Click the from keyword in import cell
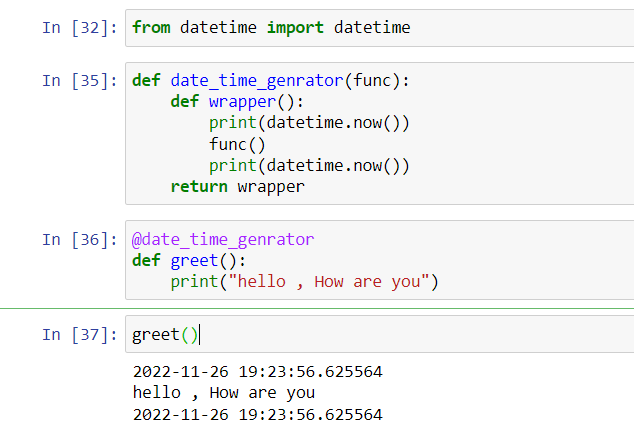This screenshot has height=439, width=634. point(151,27)
